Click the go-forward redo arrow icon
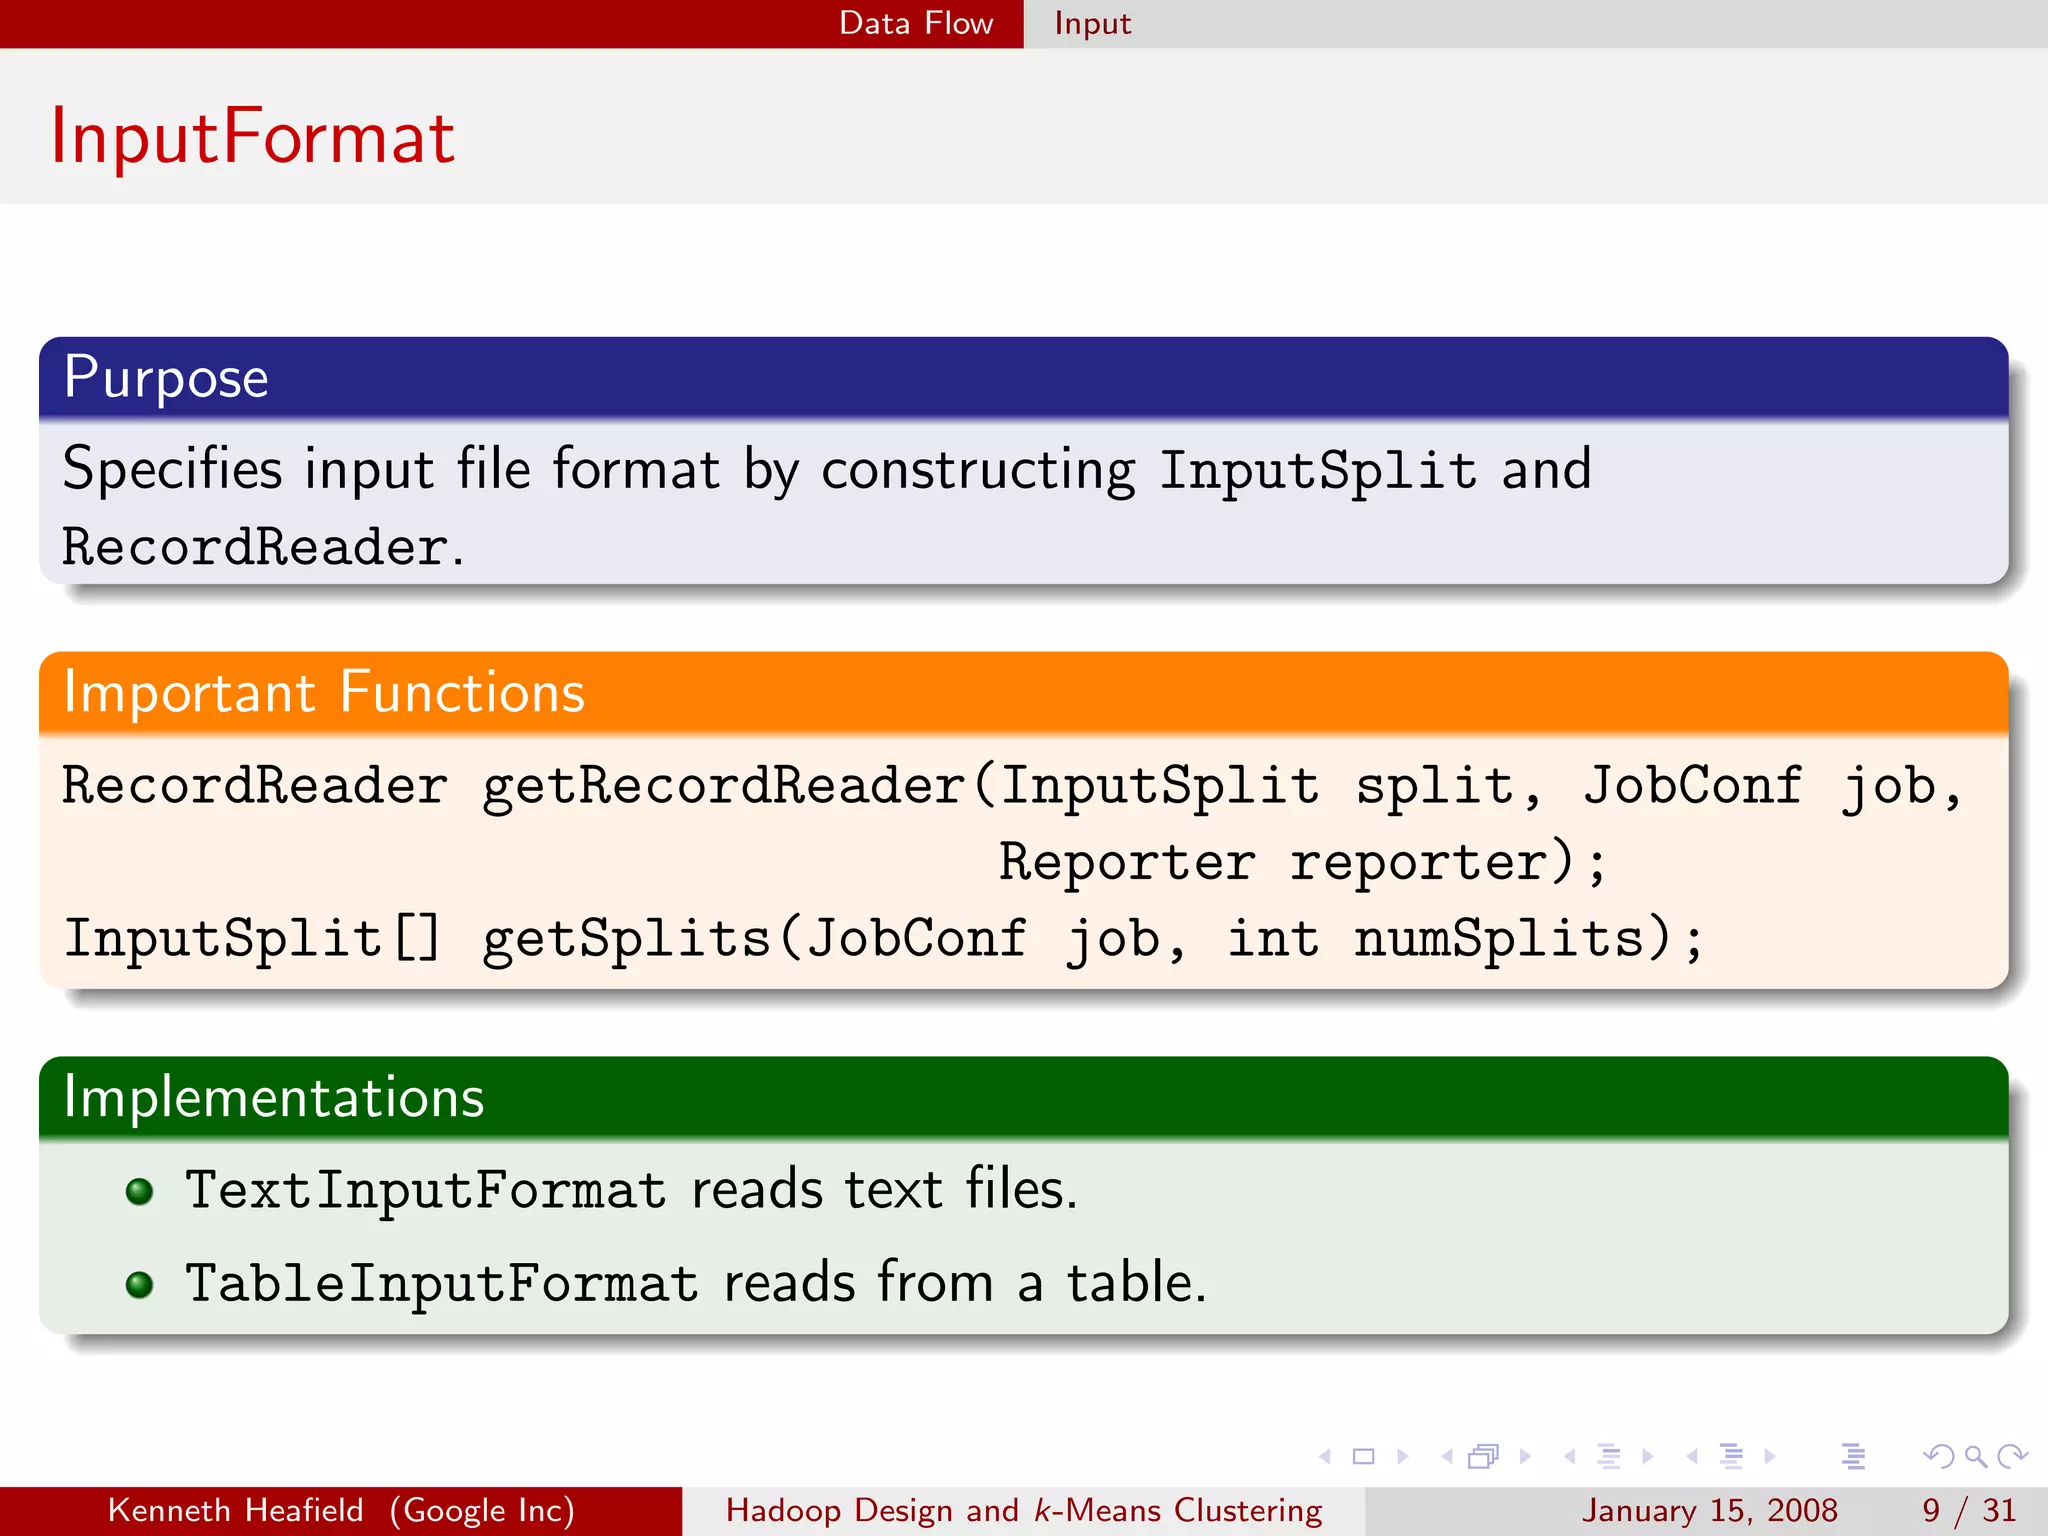Screen dimensions: 2048x1536 pos(2012,1457)
